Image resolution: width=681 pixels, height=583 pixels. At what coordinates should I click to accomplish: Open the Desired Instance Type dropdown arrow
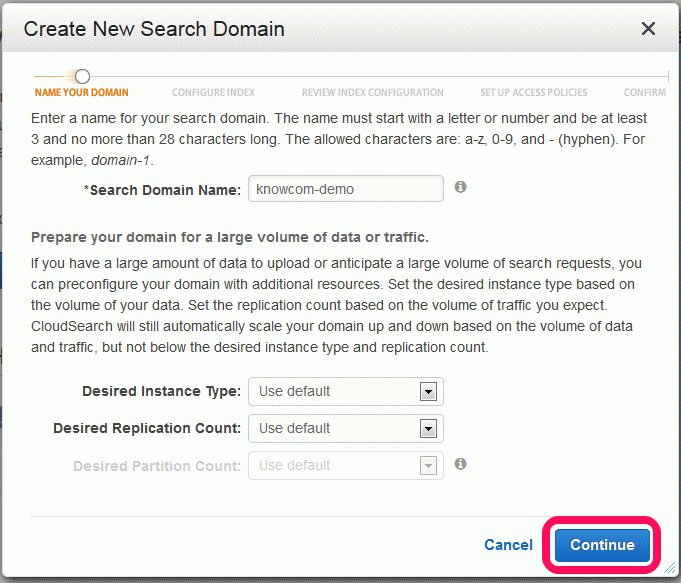pyautogui.click(x=428, y=392)
